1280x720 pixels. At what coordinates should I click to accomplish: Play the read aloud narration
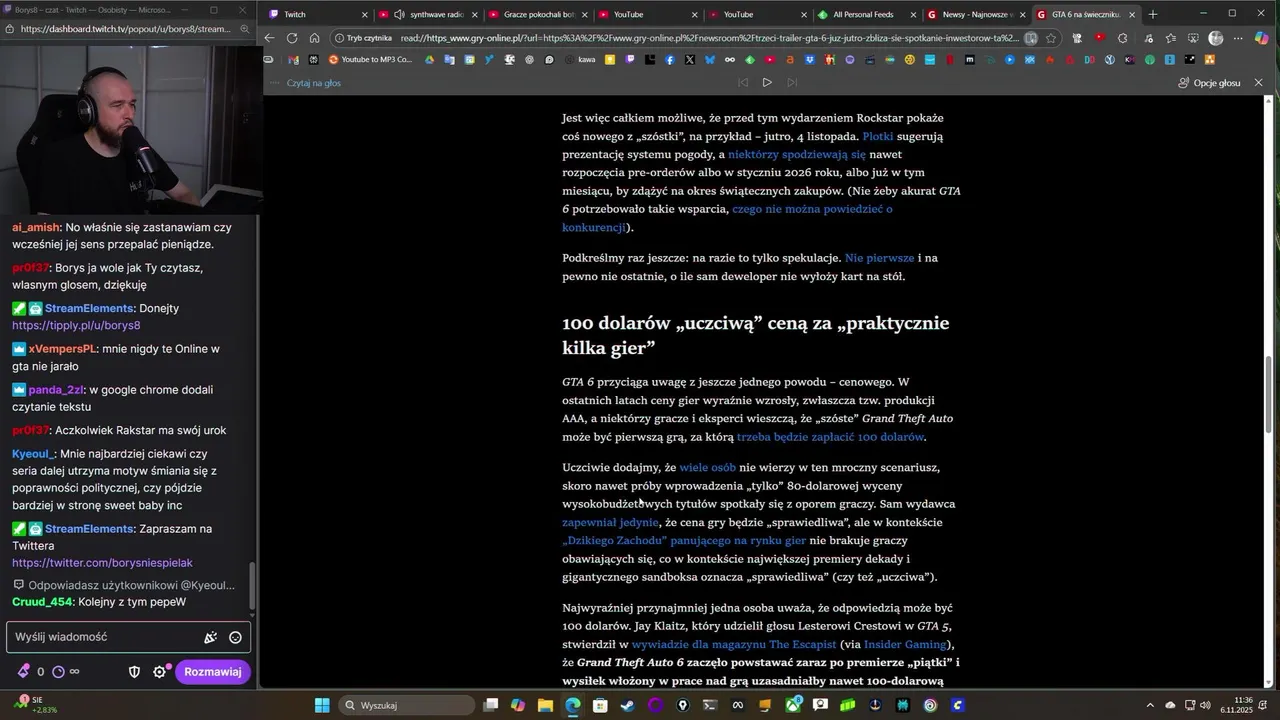tap(767, 82)
